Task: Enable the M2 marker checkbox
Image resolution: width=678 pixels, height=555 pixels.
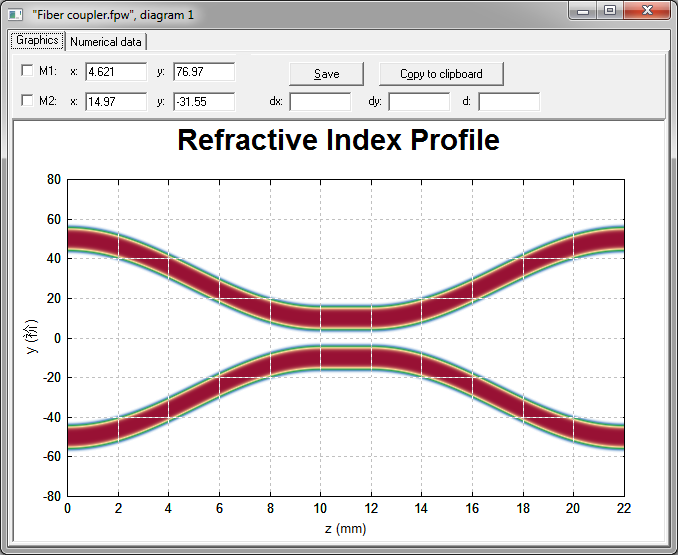Action: [27, 101]
